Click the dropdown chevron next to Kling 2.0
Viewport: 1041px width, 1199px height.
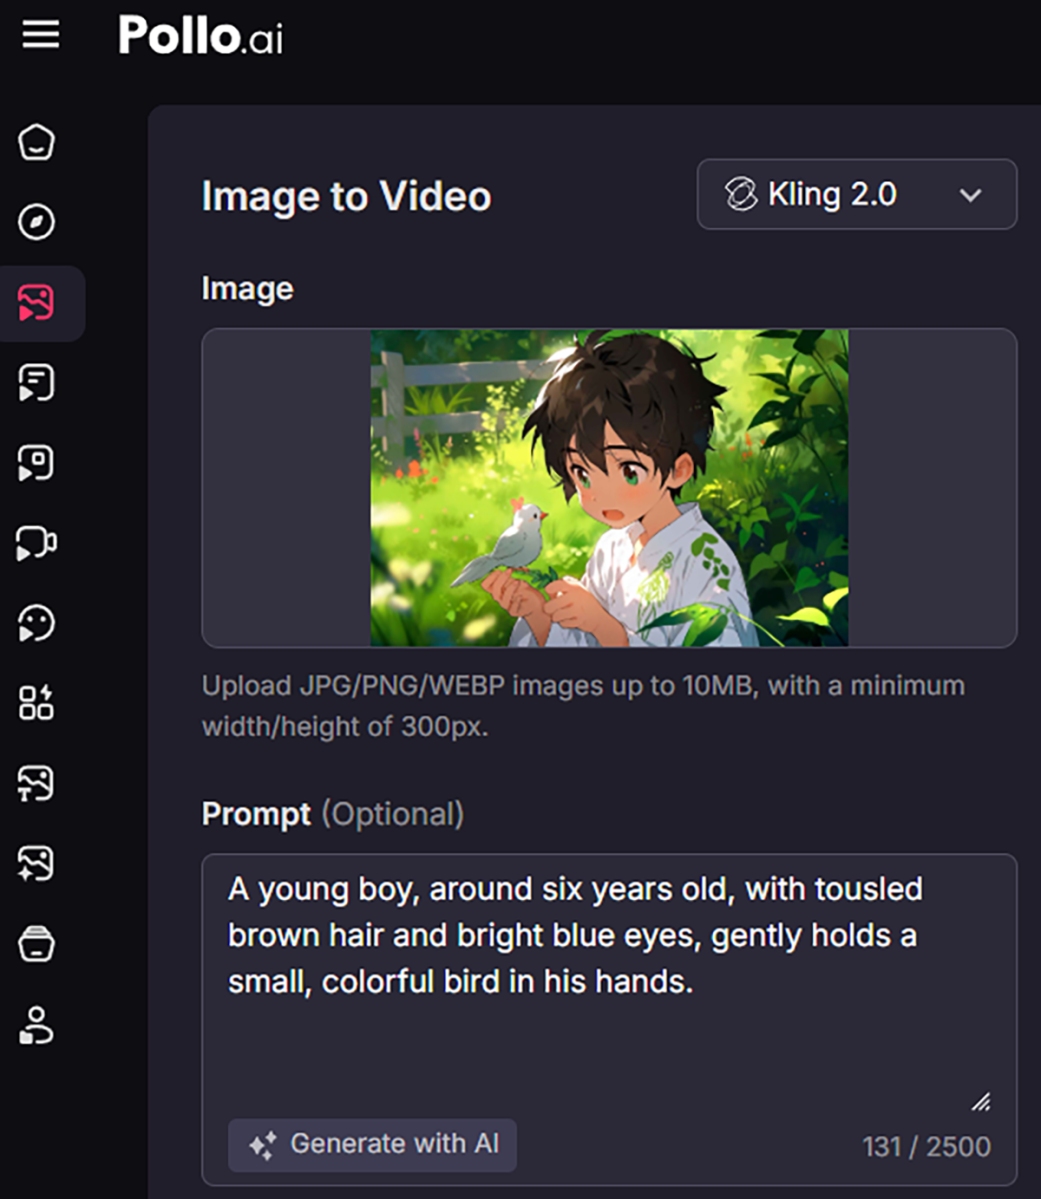(x=970, y=195)
